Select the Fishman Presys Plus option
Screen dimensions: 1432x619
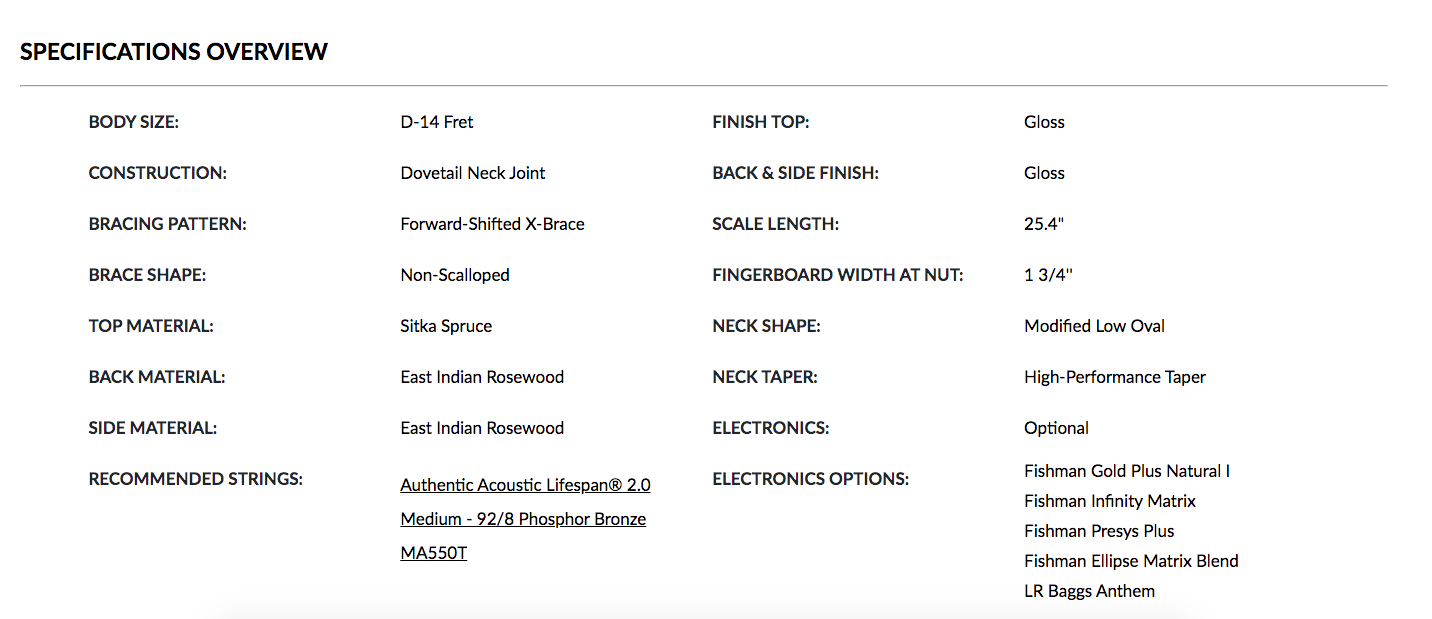1099,531
